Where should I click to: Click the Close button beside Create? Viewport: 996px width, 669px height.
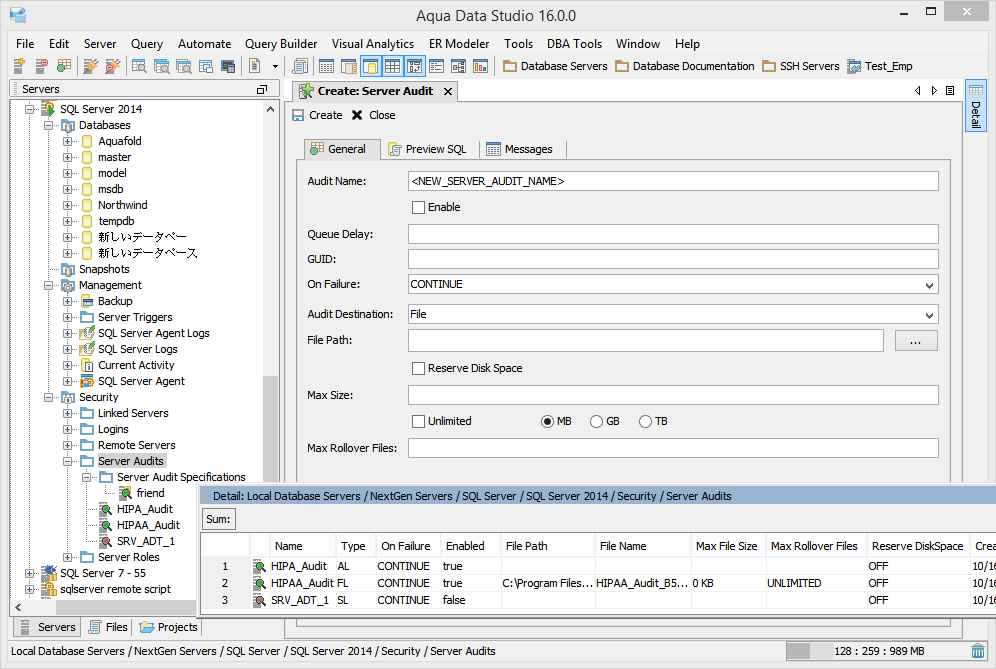coord(374,115)
